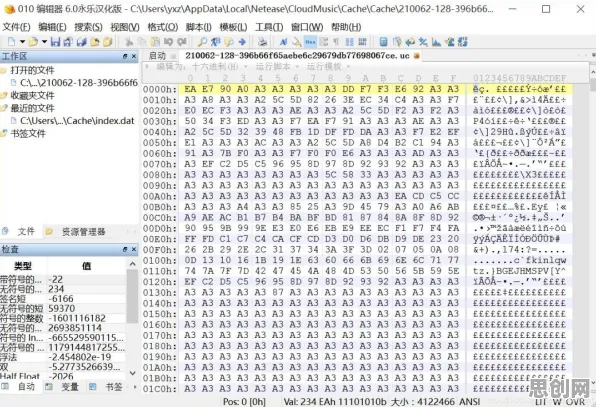This screenshot has height=407, width=596.
Task: Click the New file toolbar icon
Action: (x=11, y=42)
